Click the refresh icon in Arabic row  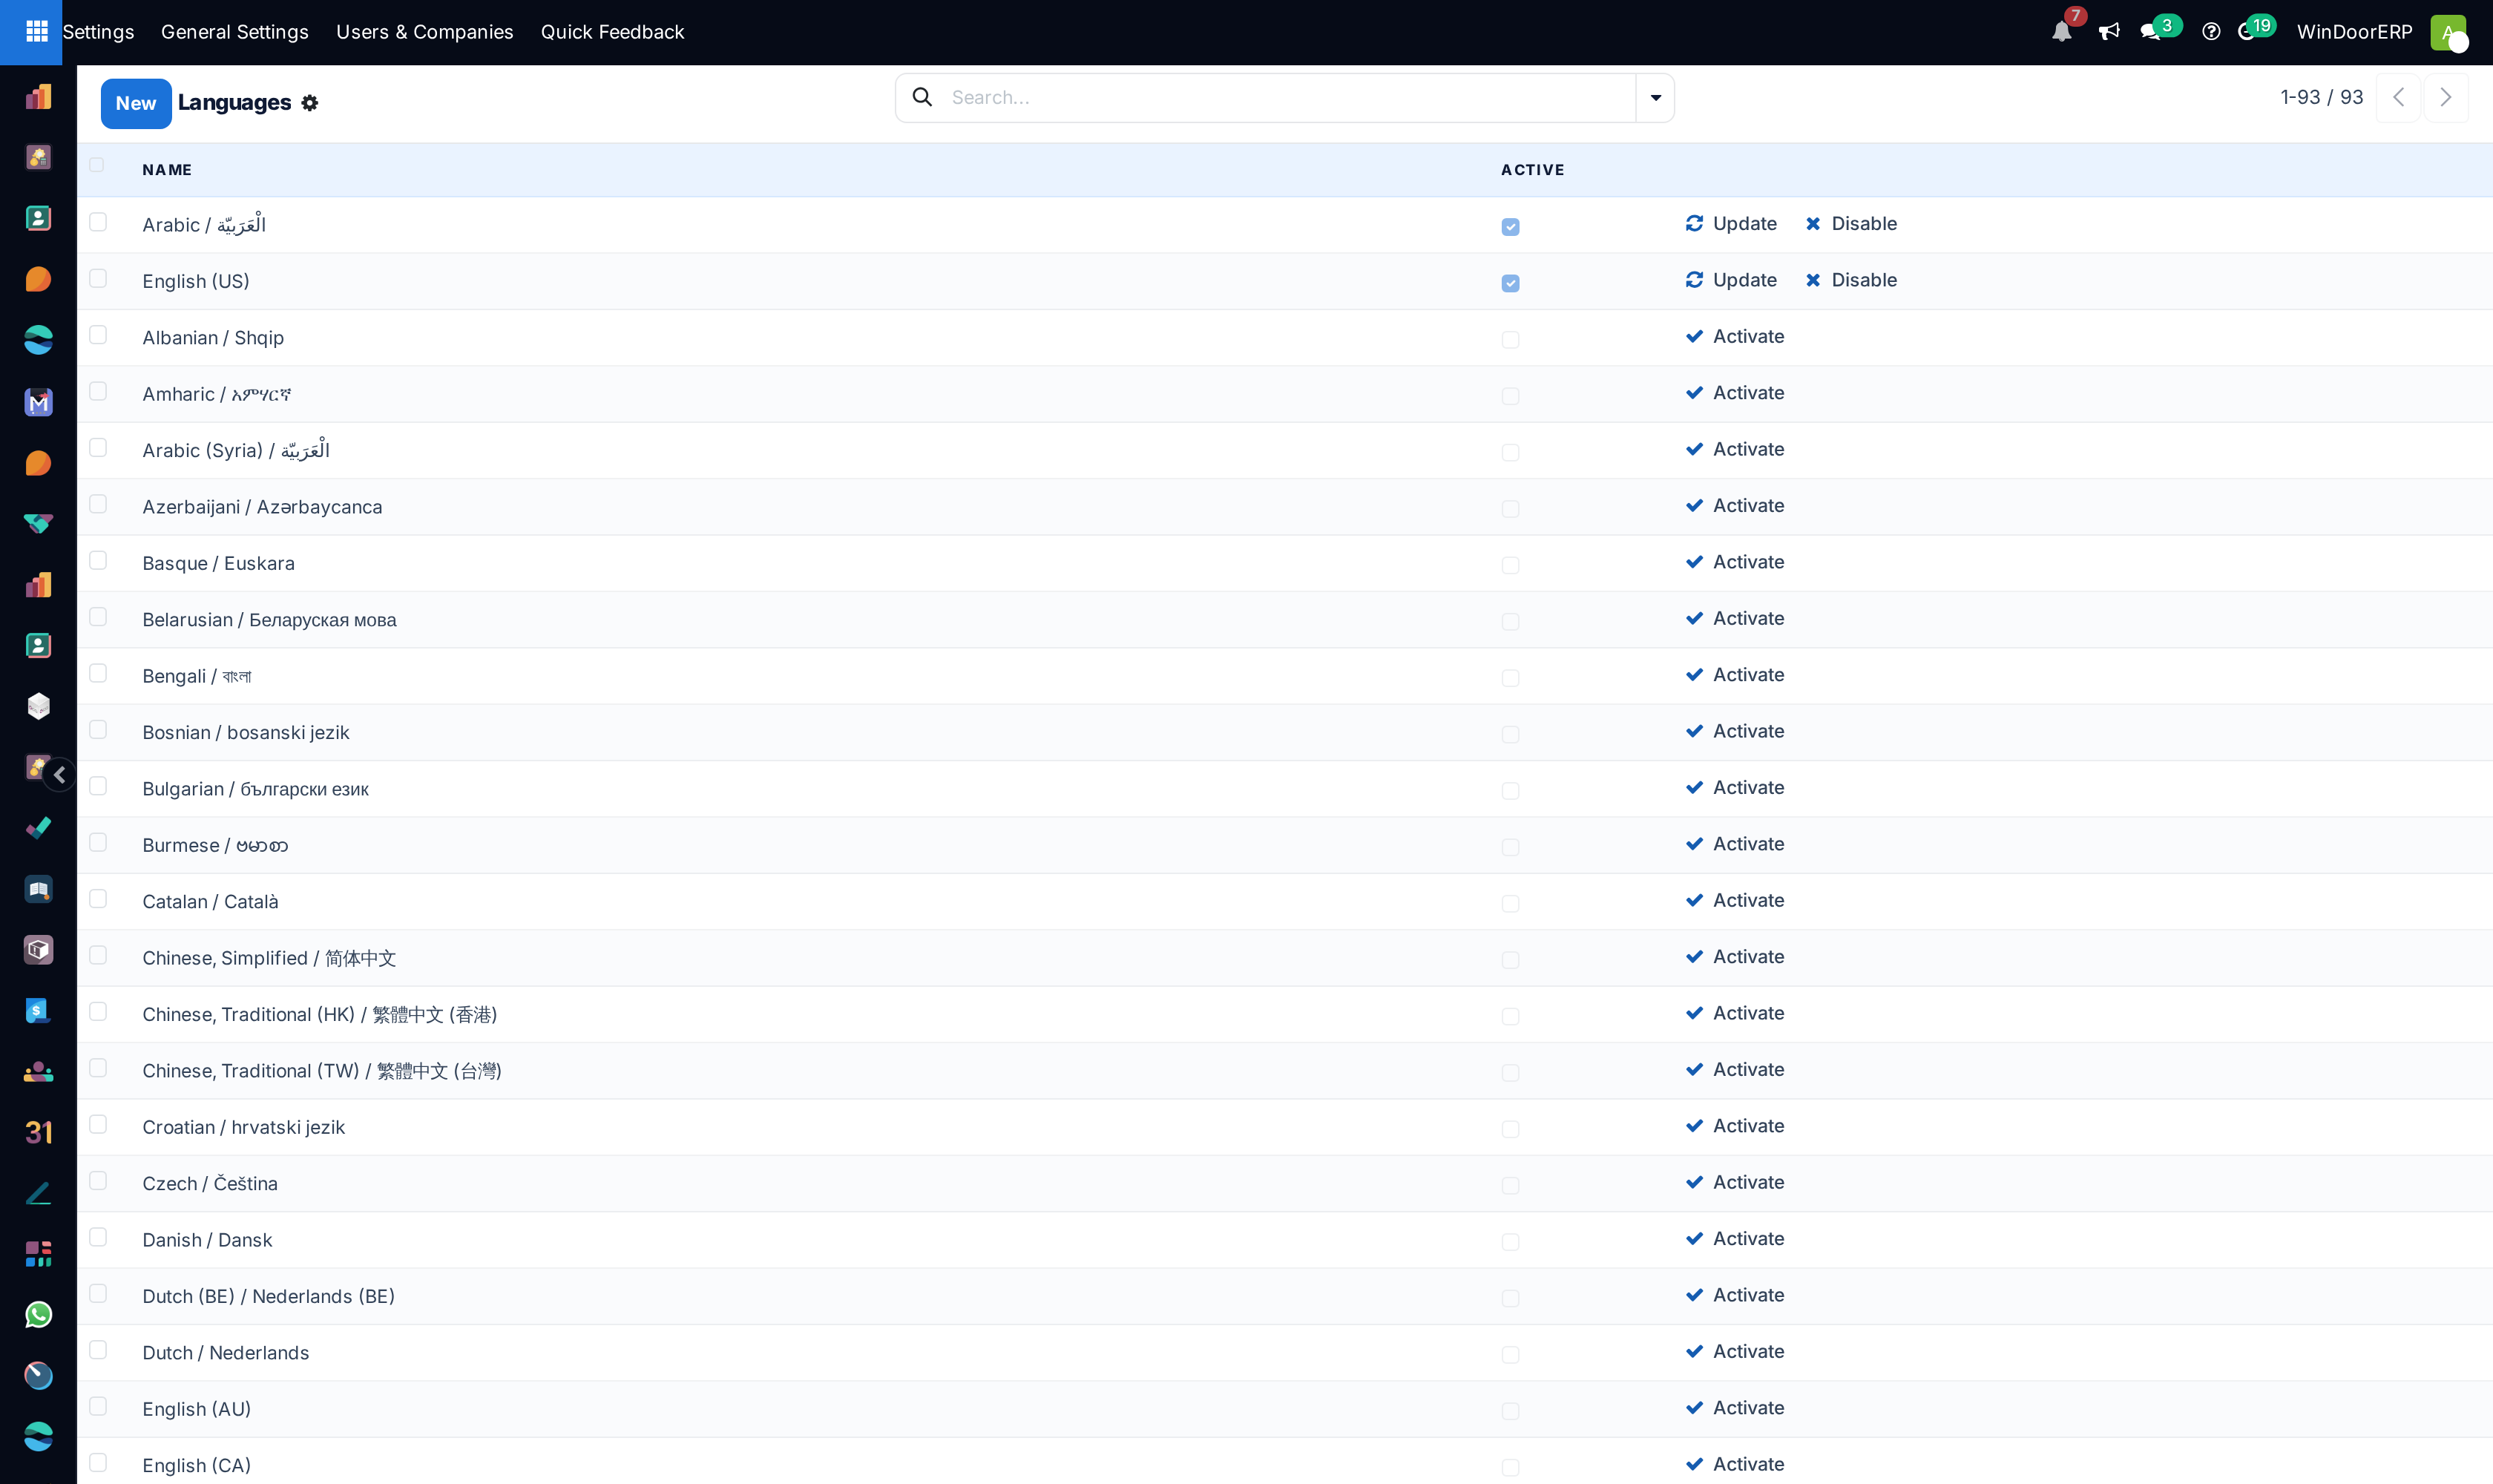(1694, 223)
